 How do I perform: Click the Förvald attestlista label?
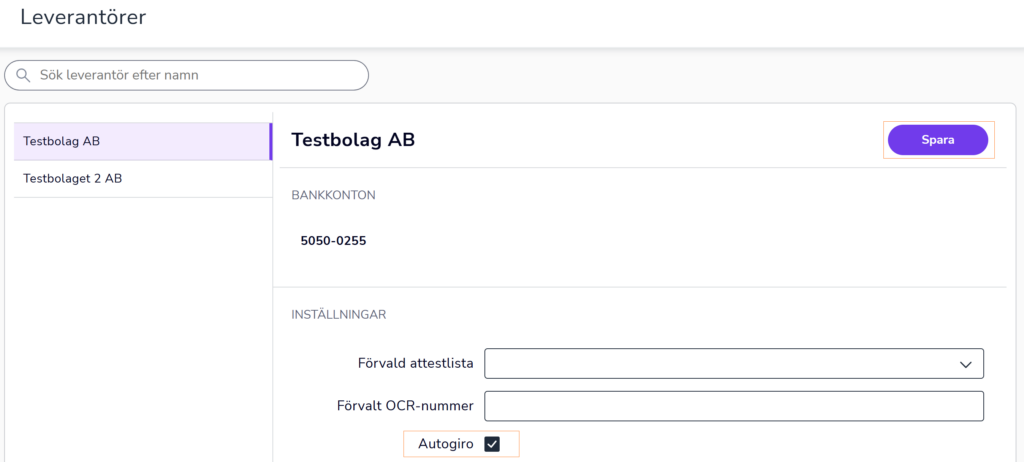click(x=415, y=363)
